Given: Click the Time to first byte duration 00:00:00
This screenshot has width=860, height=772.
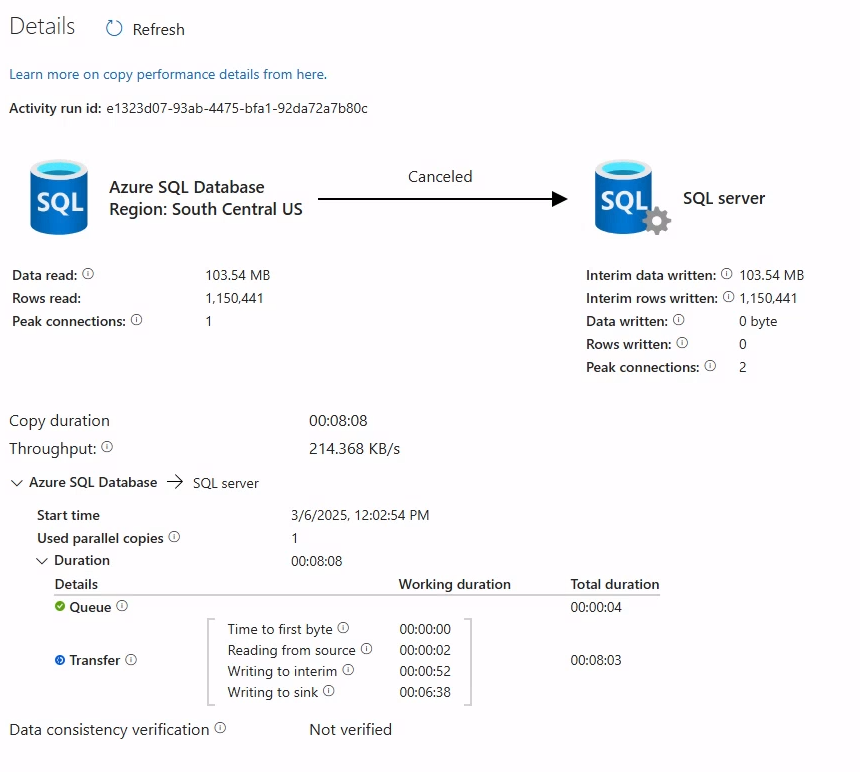Looking at the screenshot, I should pyautogui.click(x=425, y=629).
